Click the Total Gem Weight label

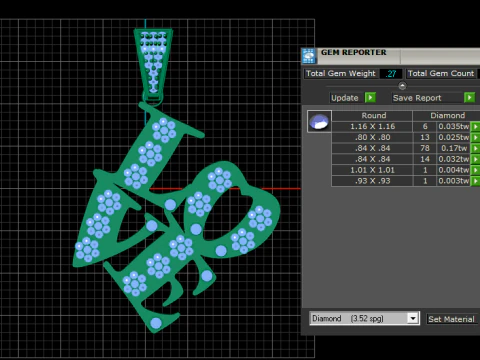click(x=341, y=73)
